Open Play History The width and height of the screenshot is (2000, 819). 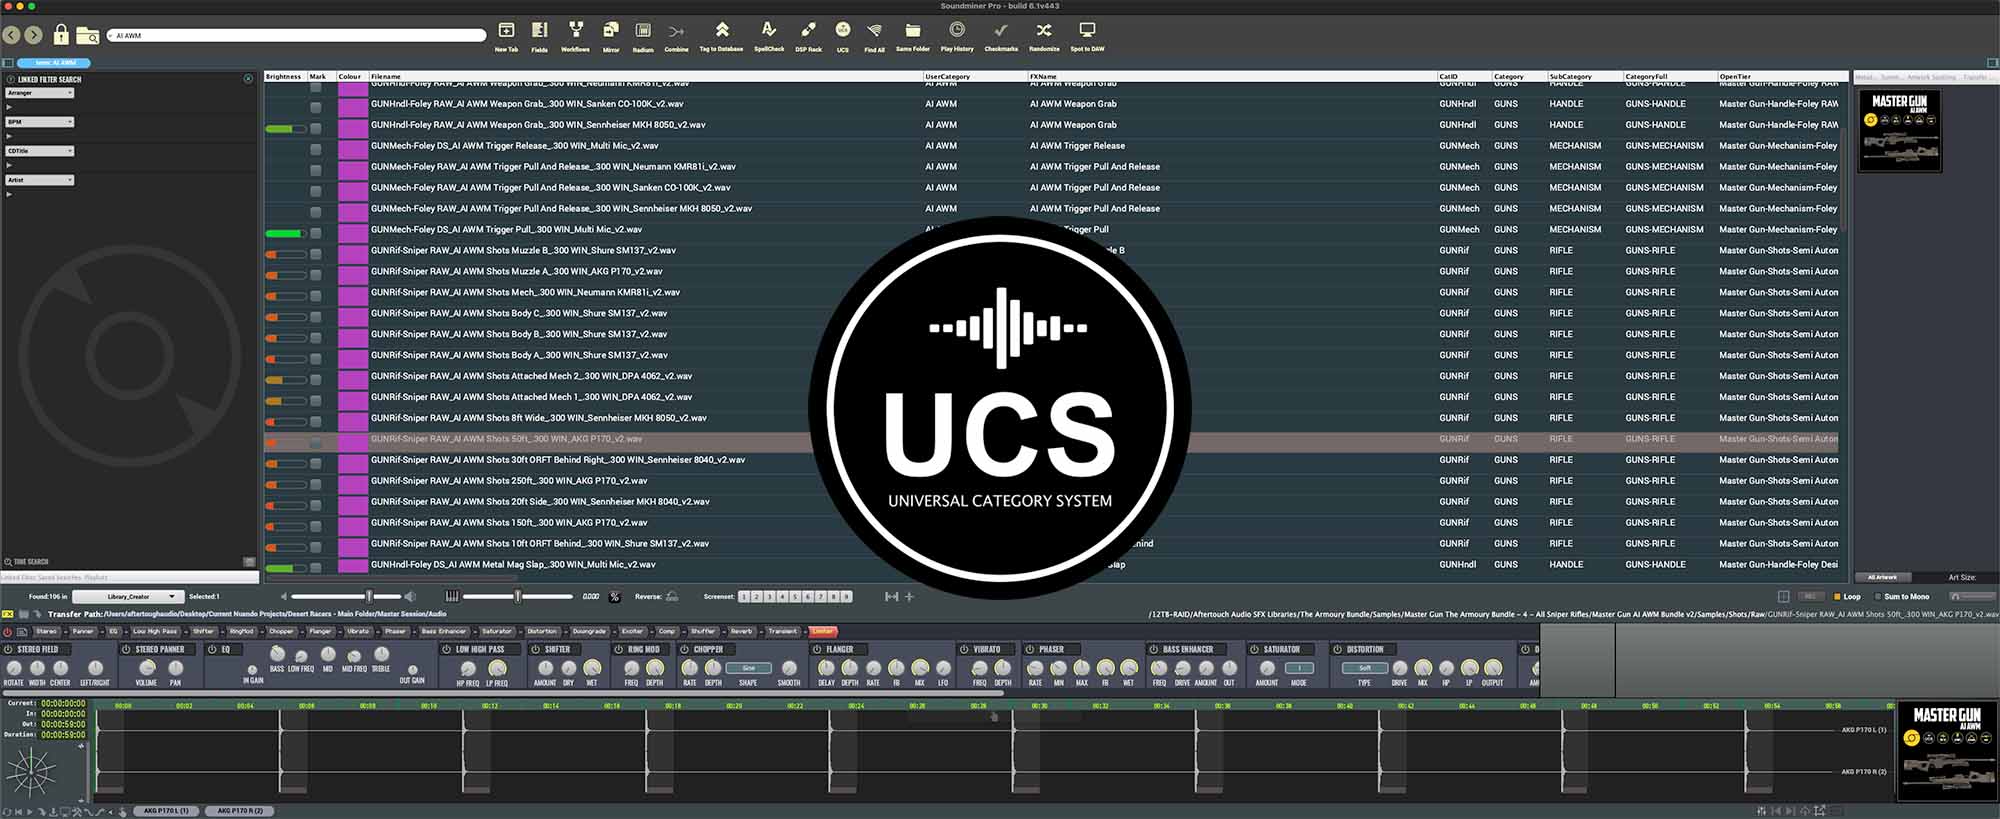coord(956,31)
